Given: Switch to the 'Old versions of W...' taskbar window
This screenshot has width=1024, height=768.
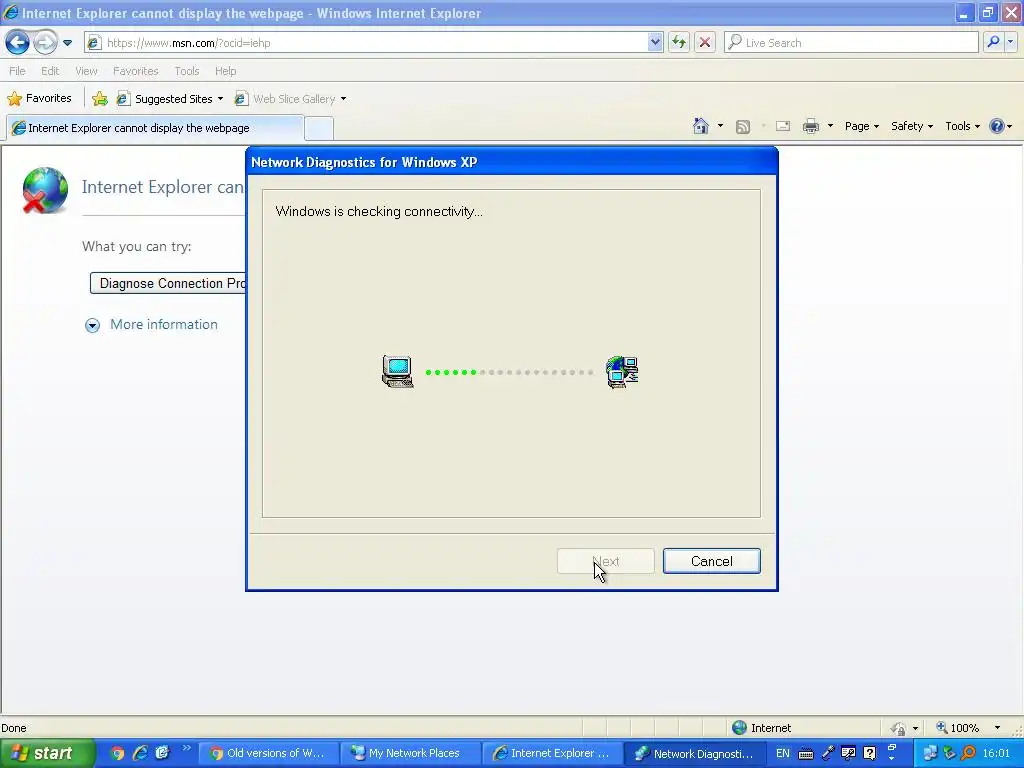Looking at the screenshot, I should [267, 753].
